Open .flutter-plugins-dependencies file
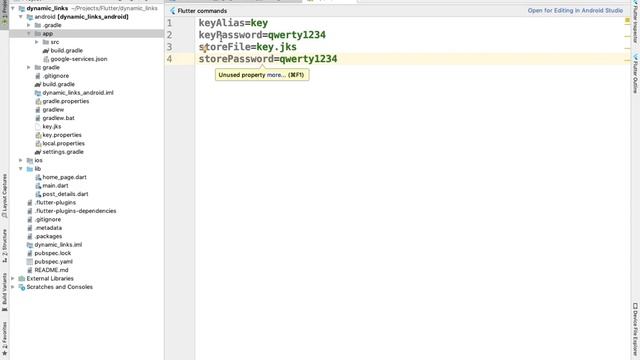 (75, 211)
